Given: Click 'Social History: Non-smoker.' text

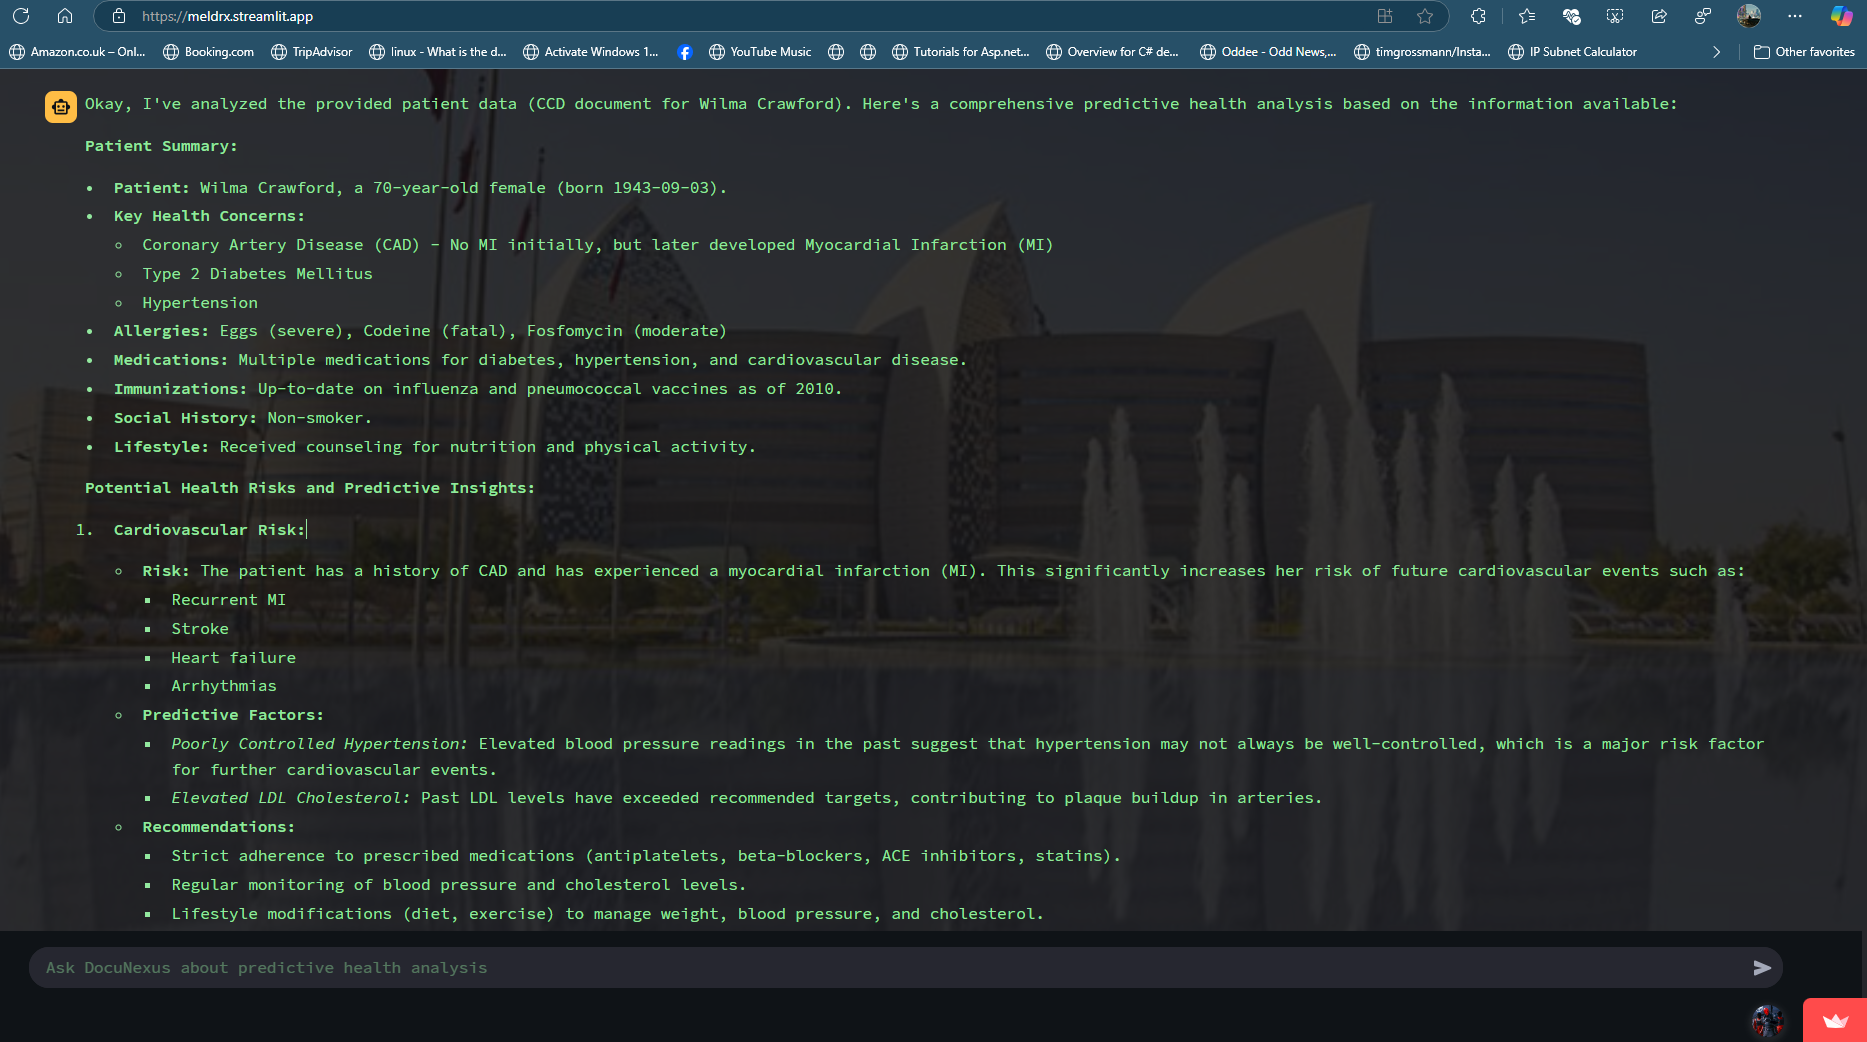Looking at the screenshot, I should tap(243, 418).
